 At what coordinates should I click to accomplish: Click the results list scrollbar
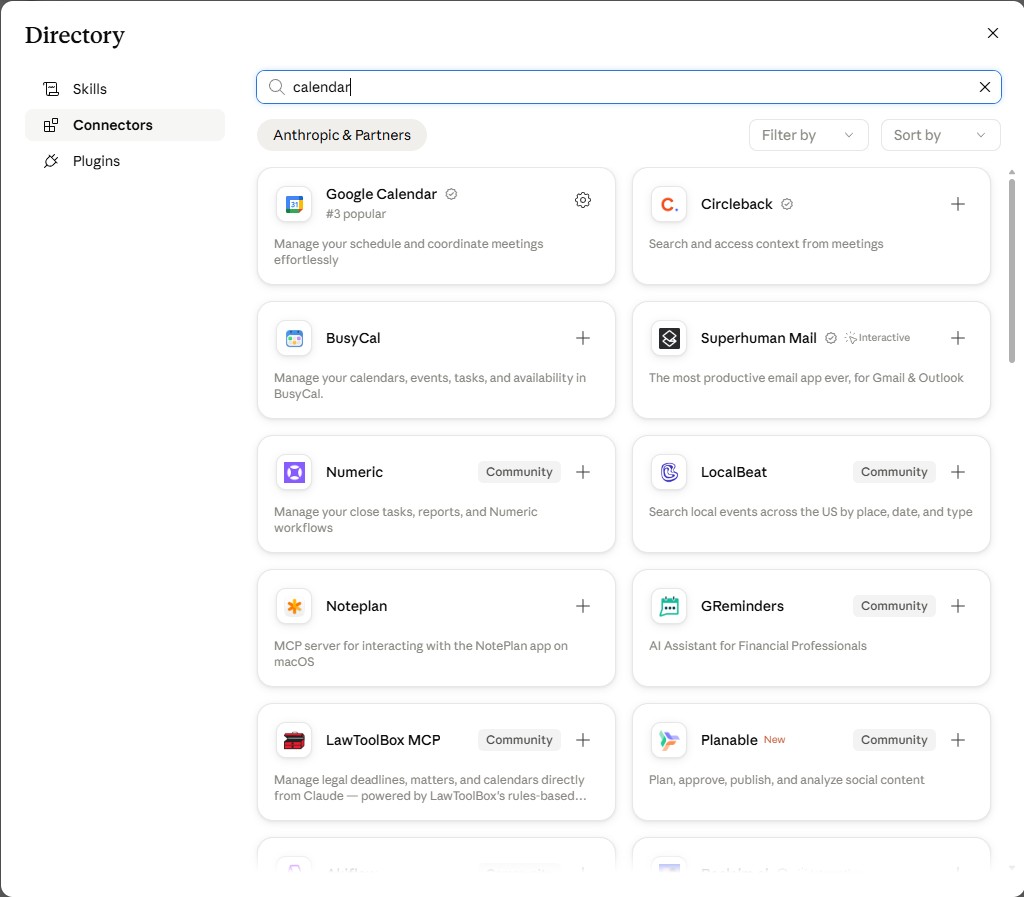point(1012,271)
